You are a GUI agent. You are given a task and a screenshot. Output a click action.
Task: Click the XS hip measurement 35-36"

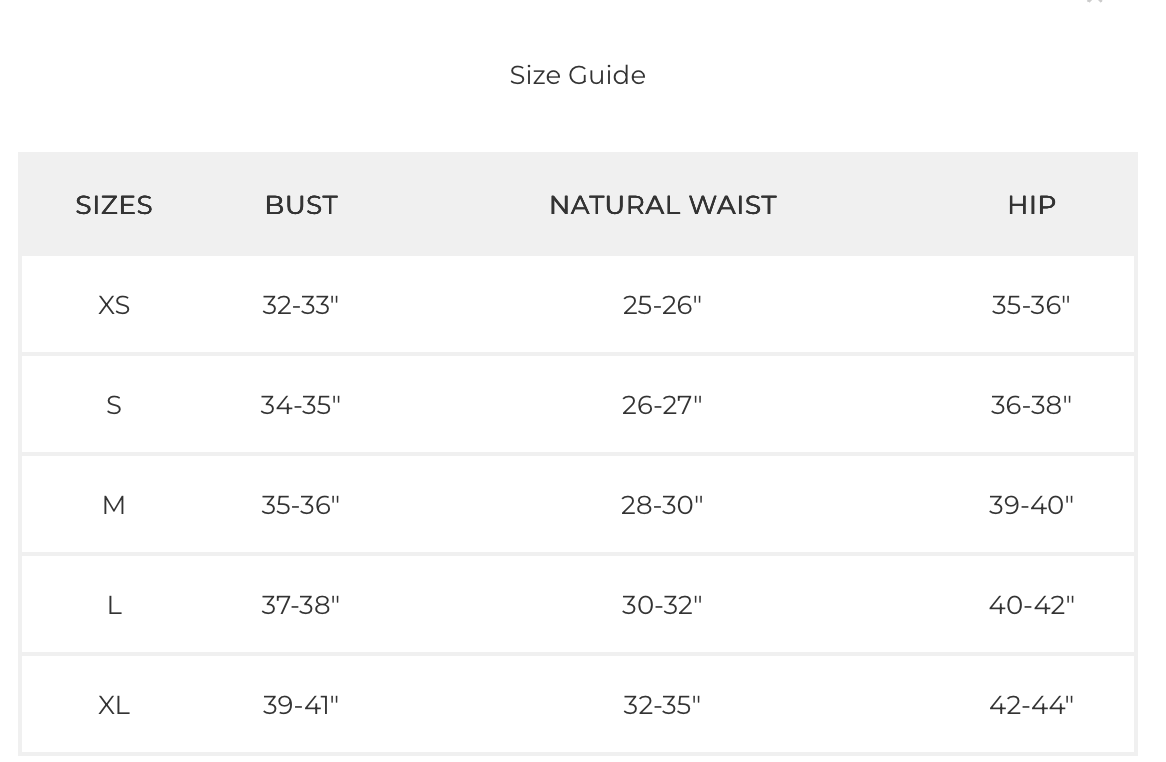tap(1031, 305)
